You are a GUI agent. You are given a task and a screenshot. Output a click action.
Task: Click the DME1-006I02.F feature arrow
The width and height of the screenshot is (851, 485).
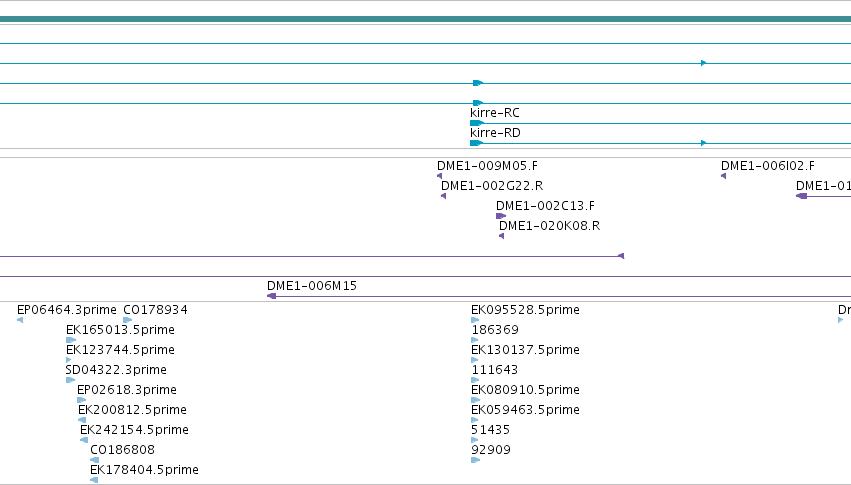coord(723,176)
